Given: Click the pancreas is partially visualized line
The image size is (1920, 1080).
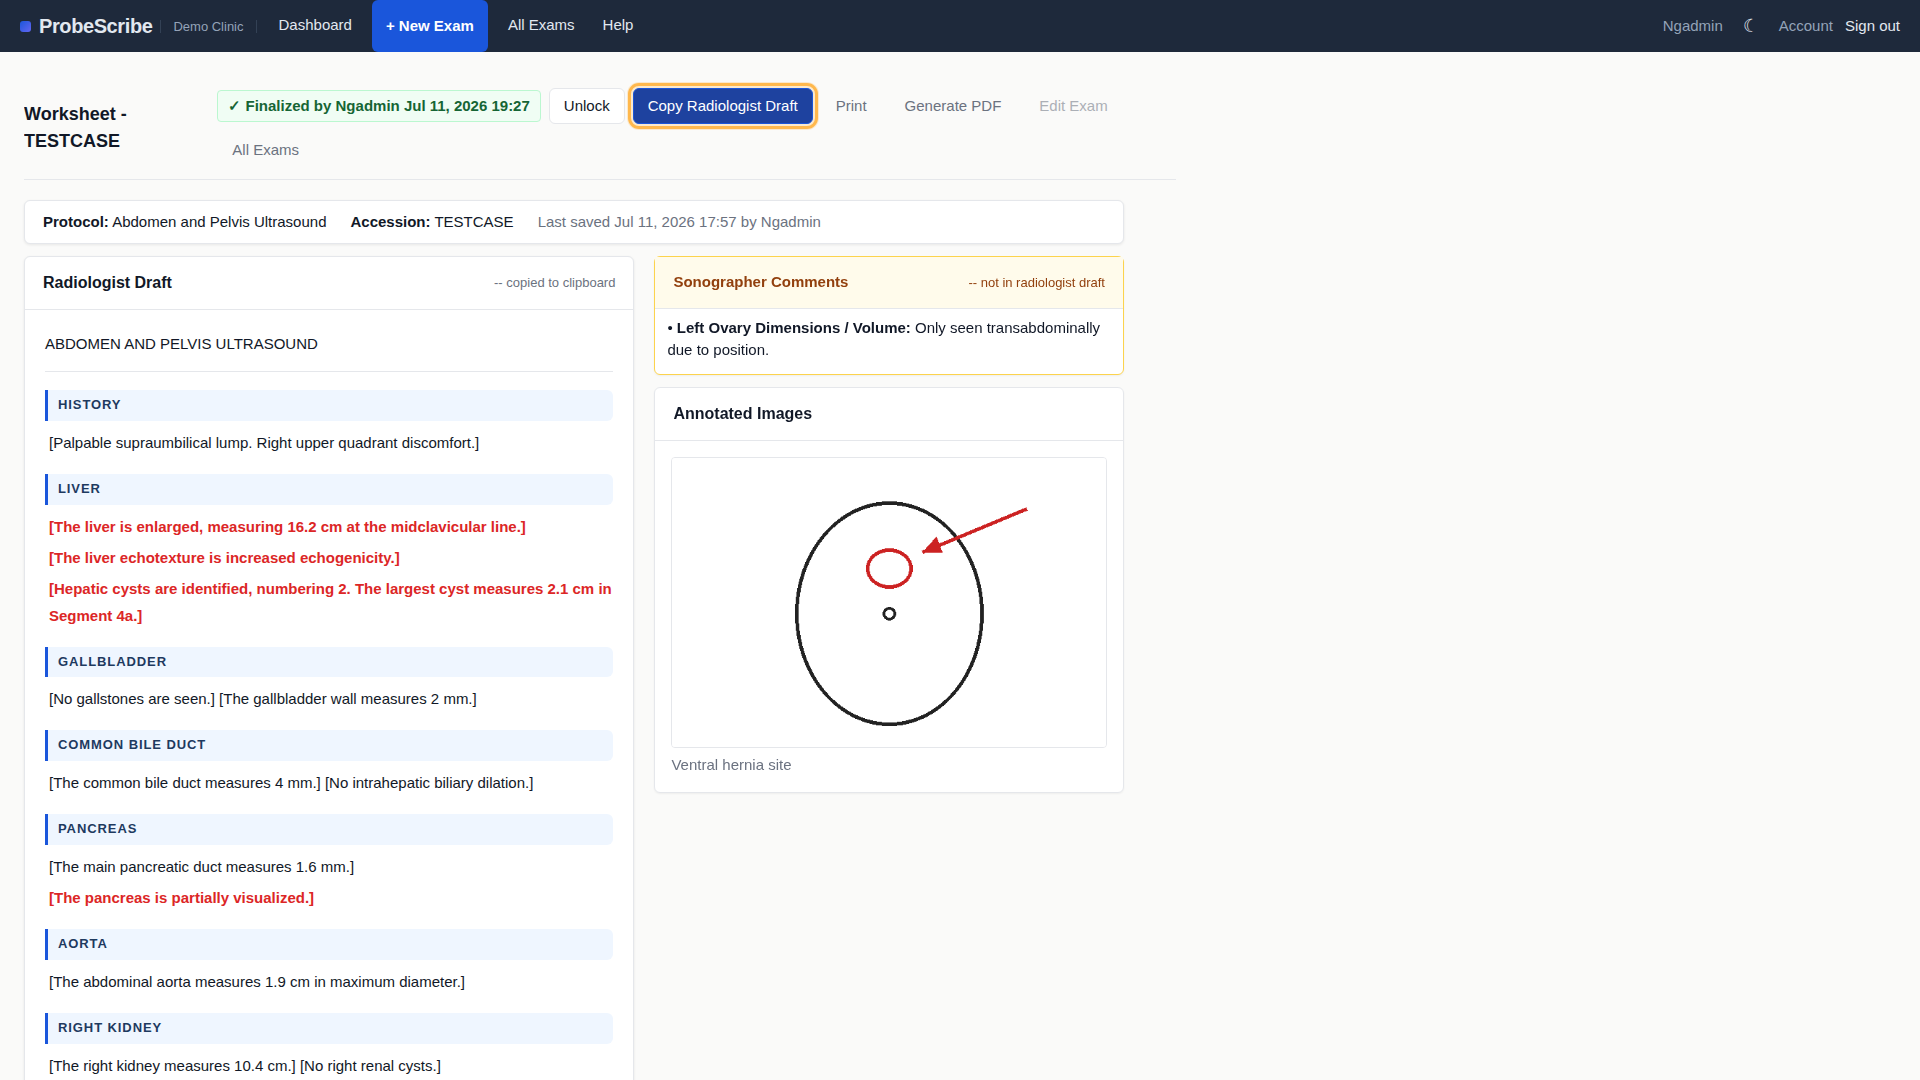Looking at the screenshot, I should pos(181,898).
